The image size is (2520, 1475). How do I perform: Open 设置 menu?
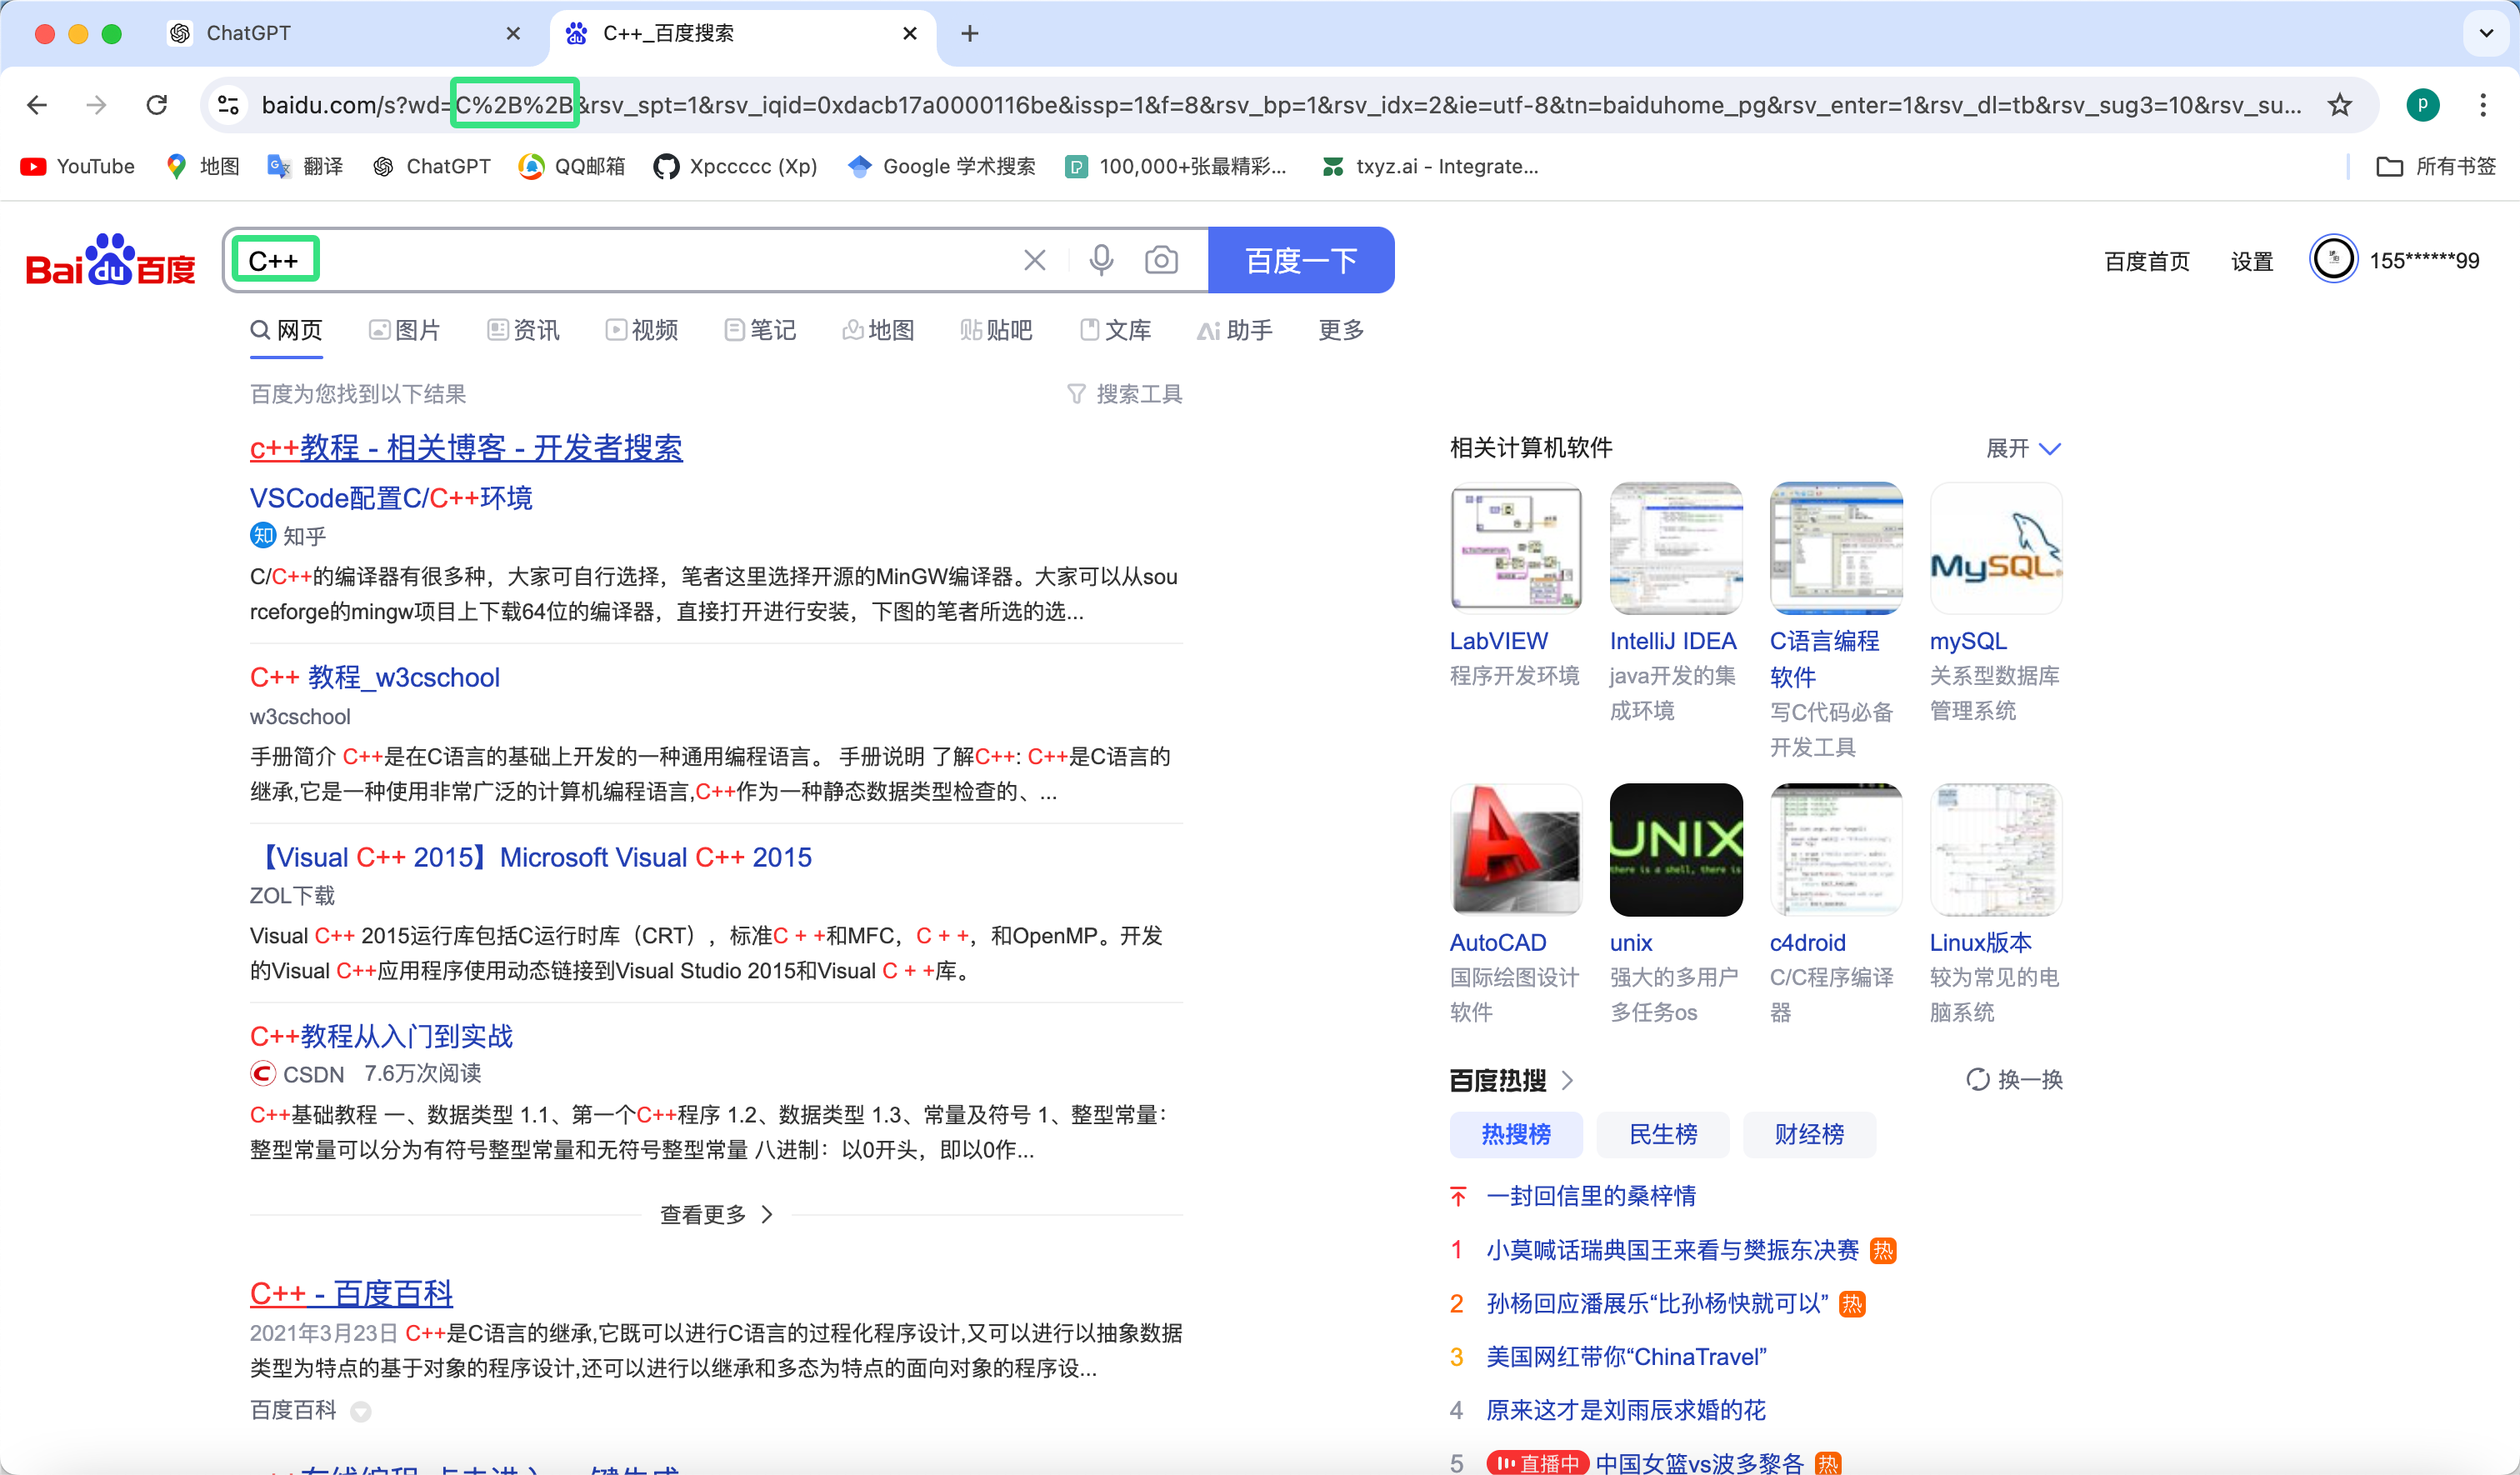(x=2252, y=261)
